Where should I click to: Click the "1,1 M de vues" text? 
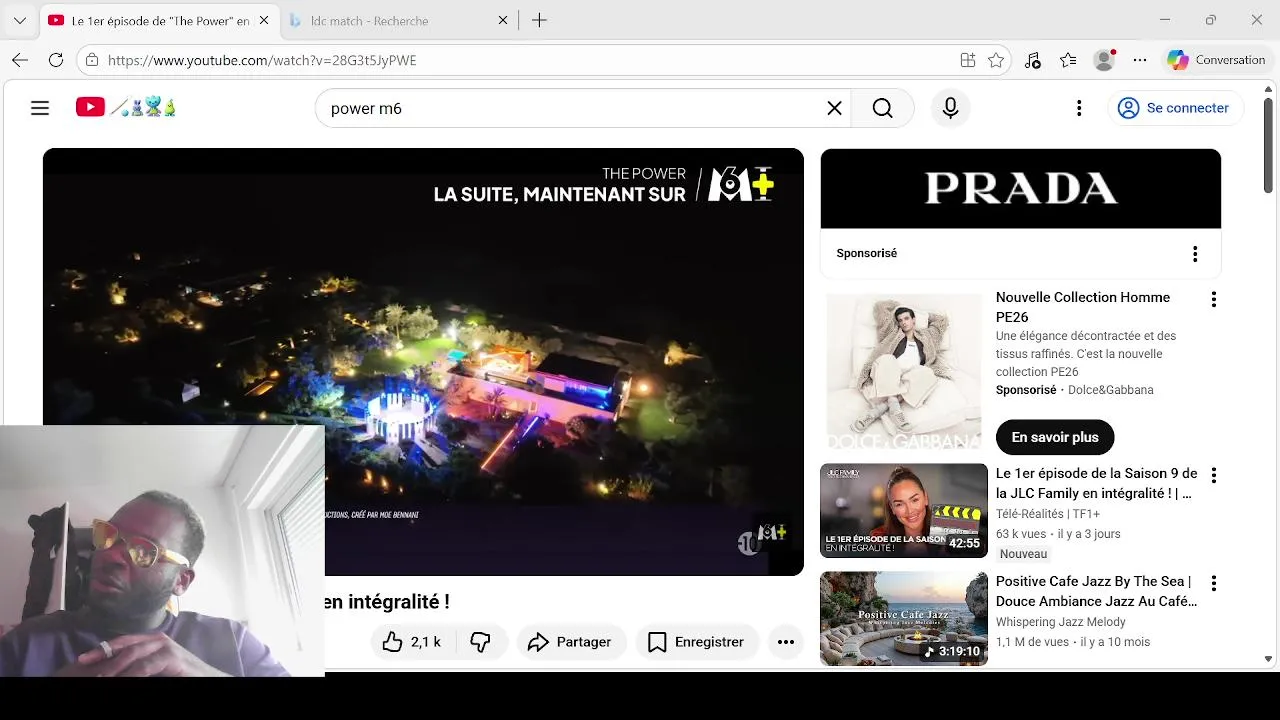pos(1032,642)
